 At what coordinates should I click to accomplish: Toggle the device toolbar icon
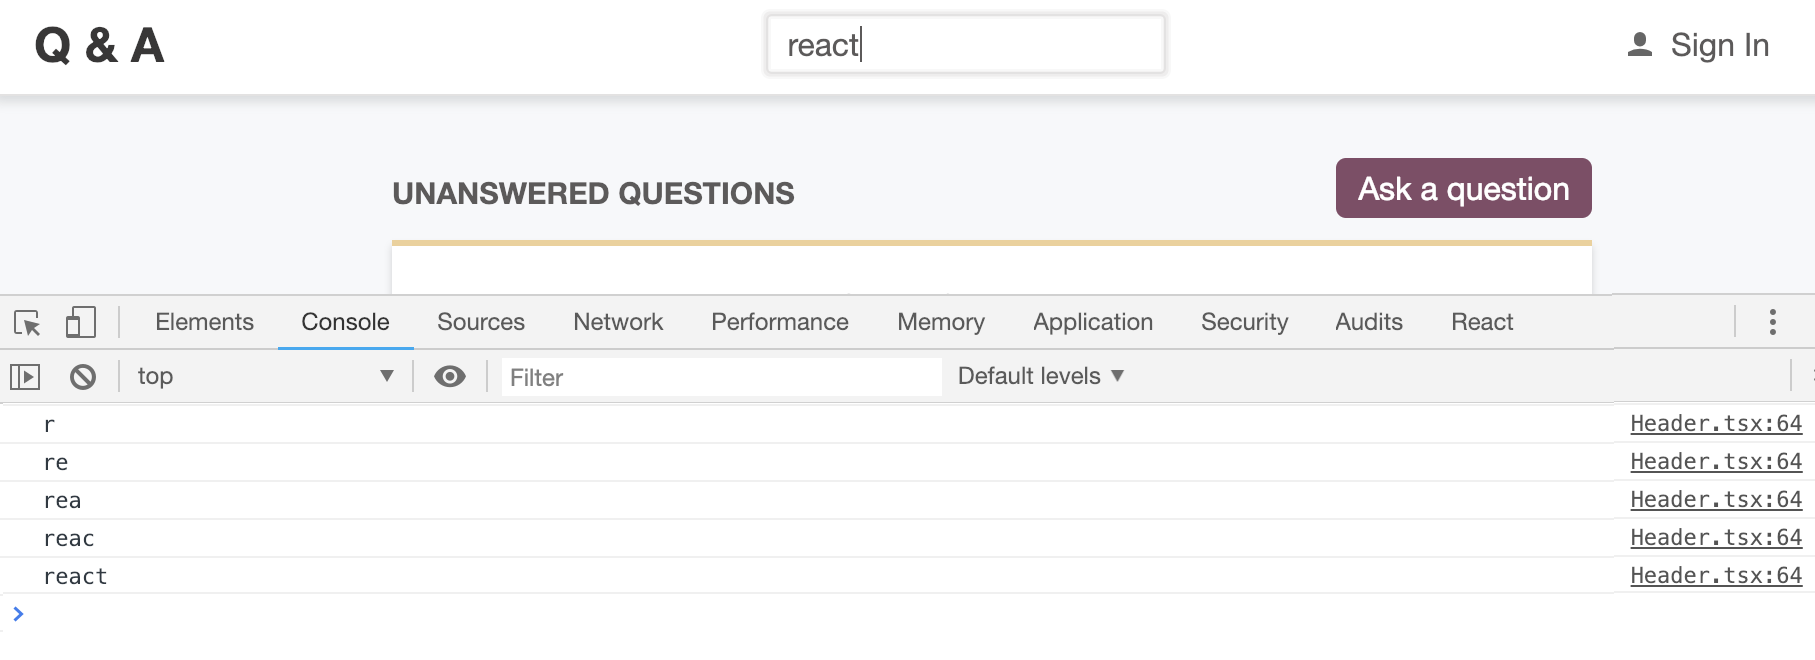pyautogui.click(x=80, y=323)
